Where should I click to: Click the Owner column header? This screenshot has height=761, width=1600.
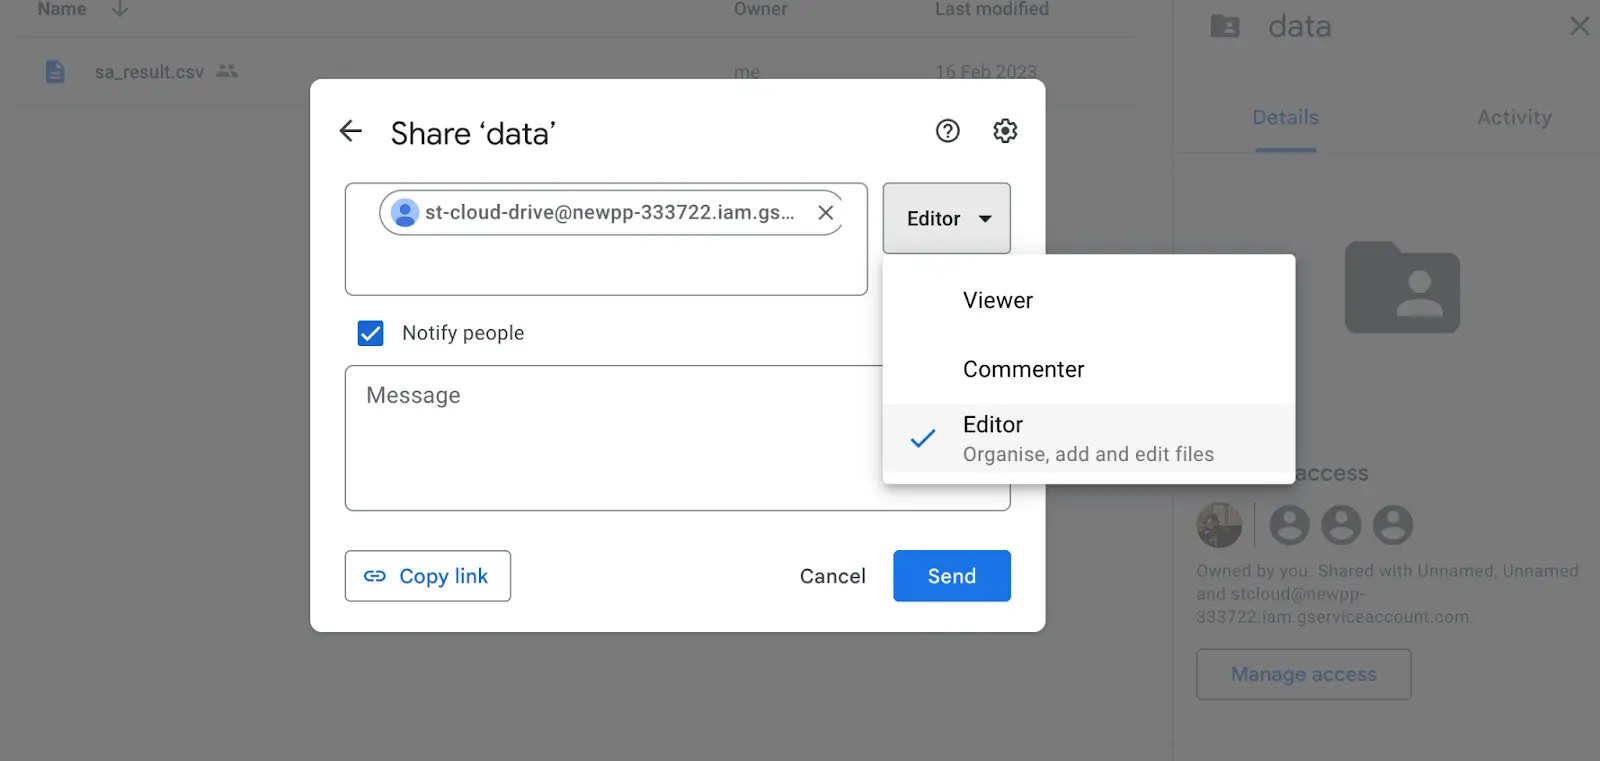761,9
